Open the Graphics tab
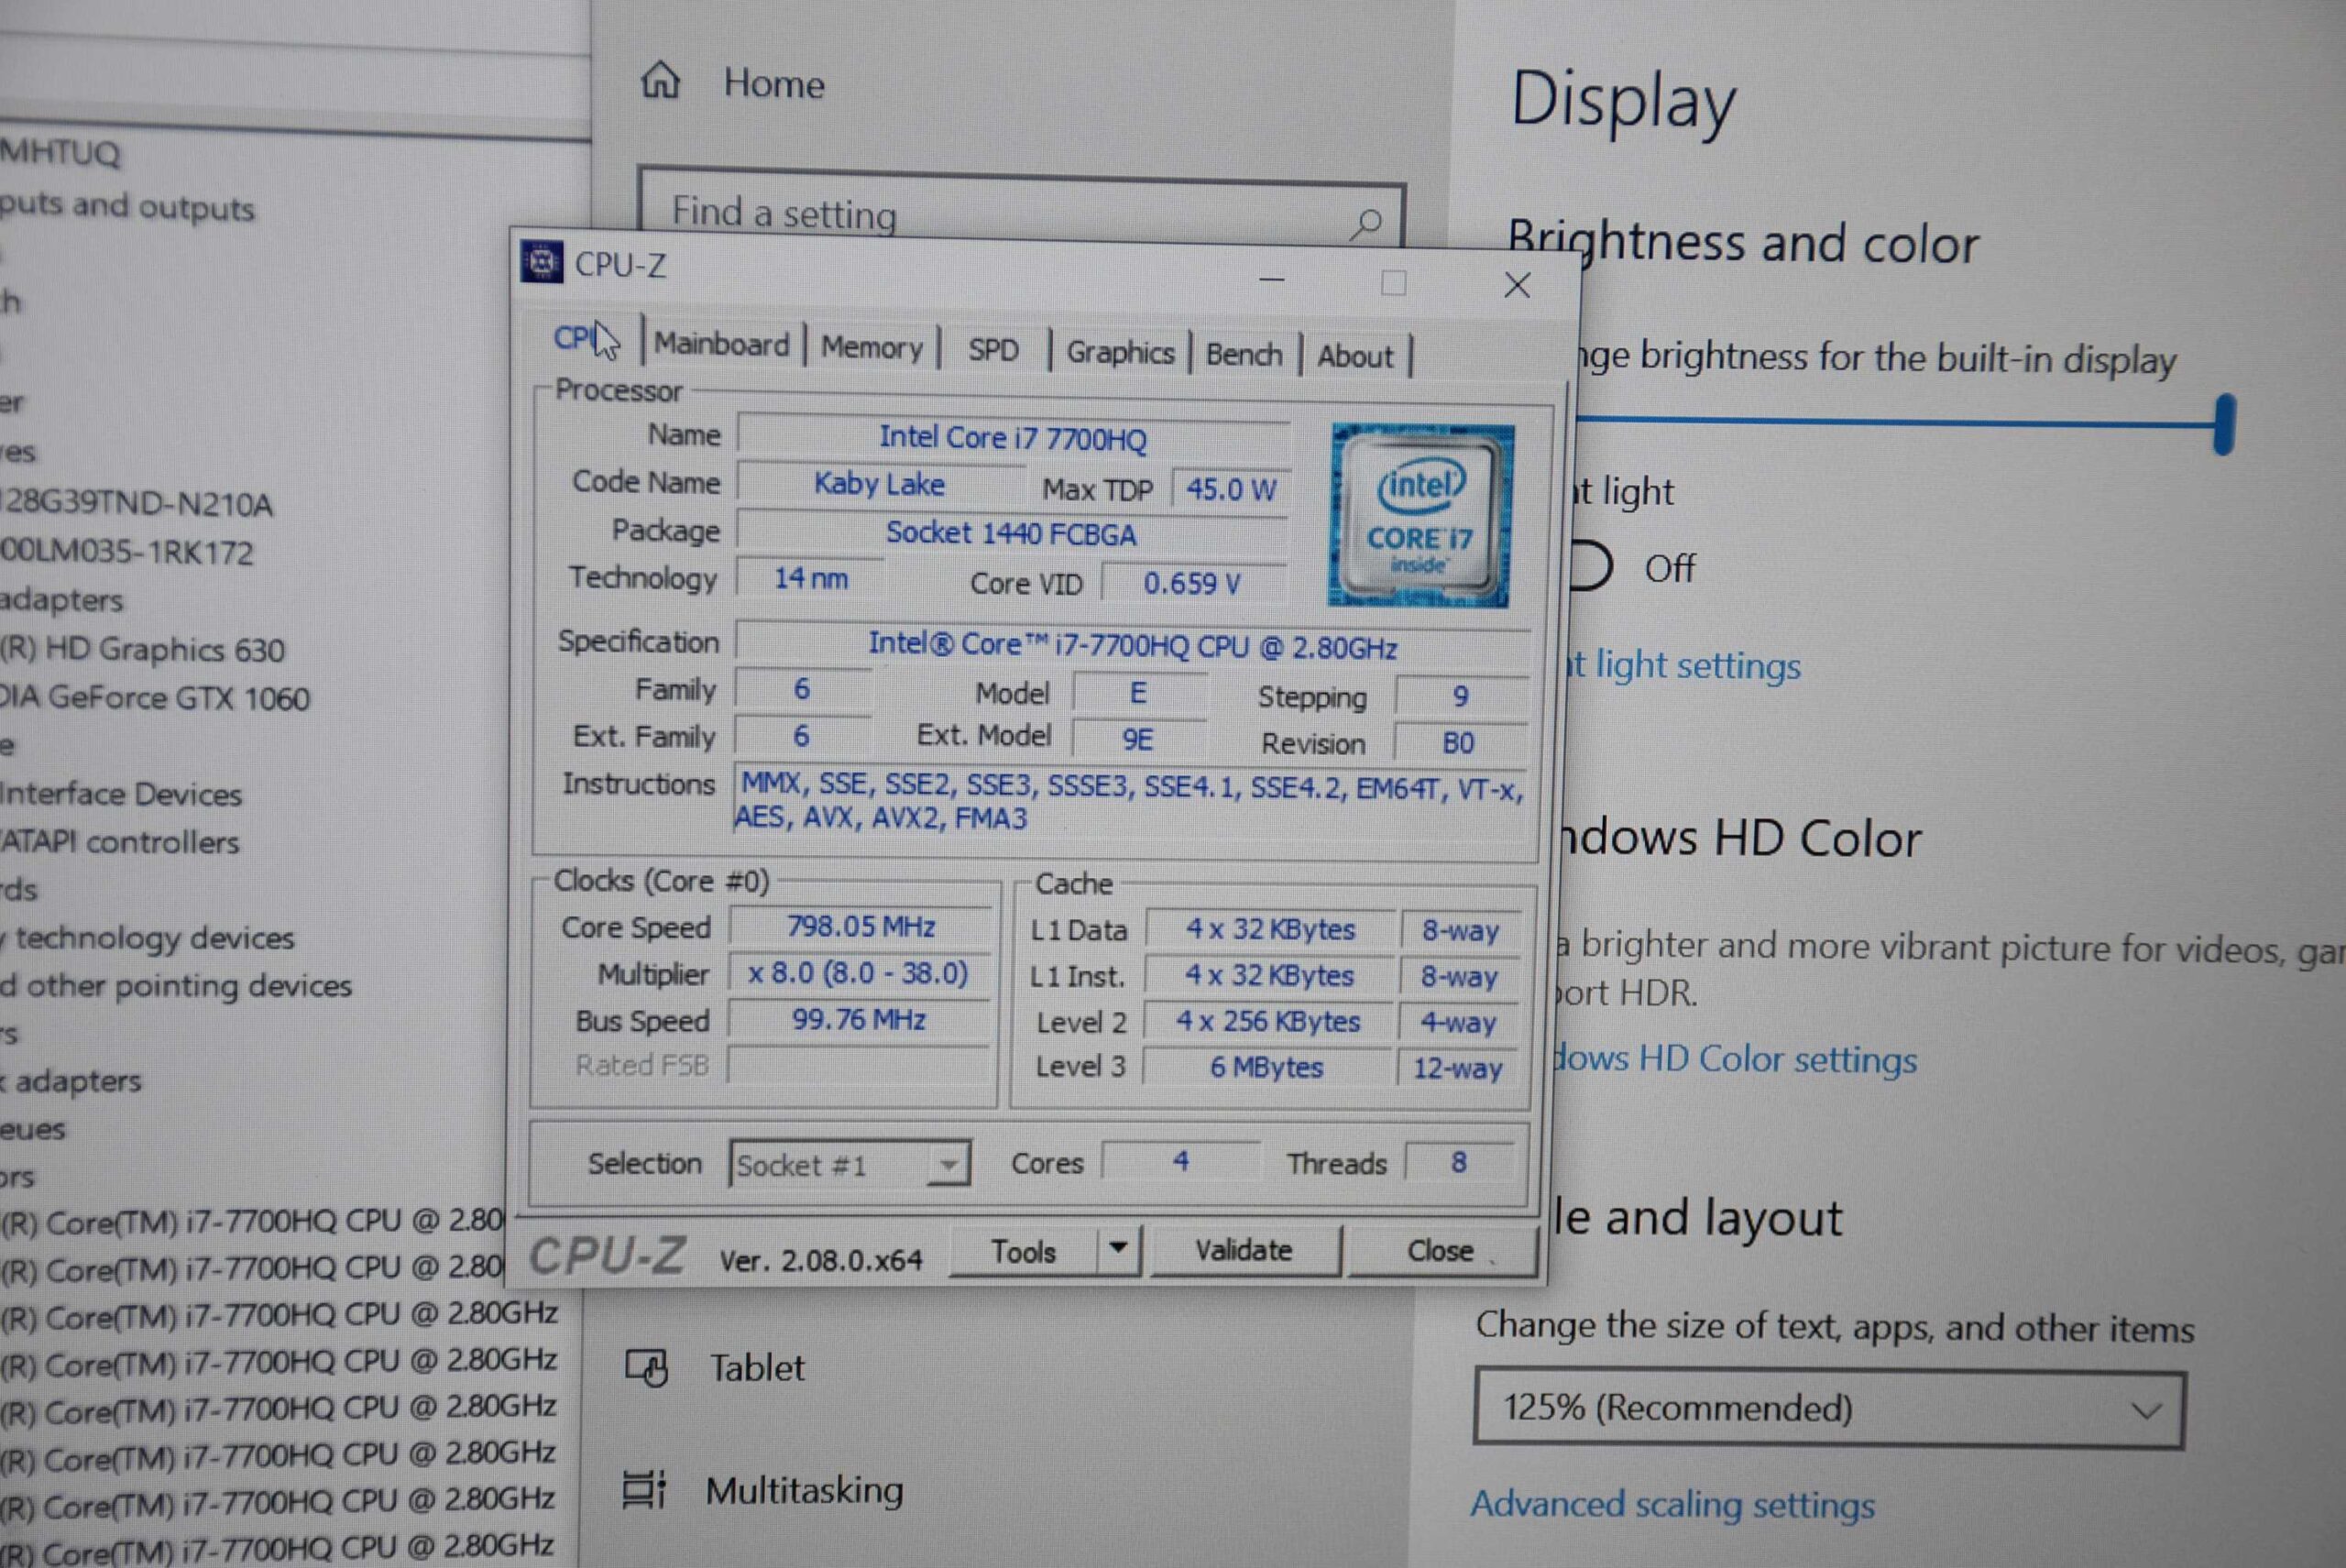Screen dimensions: 2346x1568 [x=1119, y=353]
